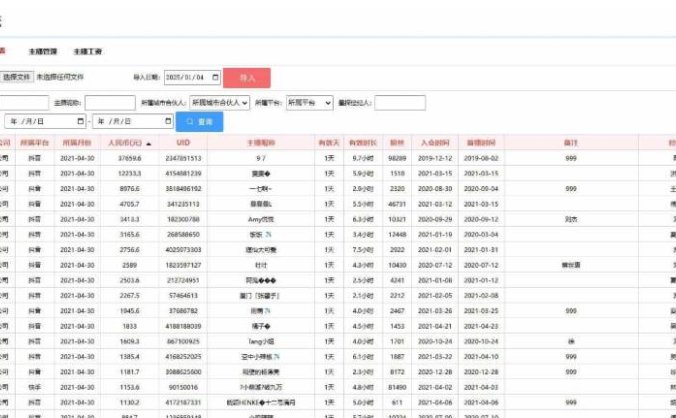Select the cell with amount 12233.3
Image resolution: width=676 pixels, height=418 pixels.
[x=130, y=174]
